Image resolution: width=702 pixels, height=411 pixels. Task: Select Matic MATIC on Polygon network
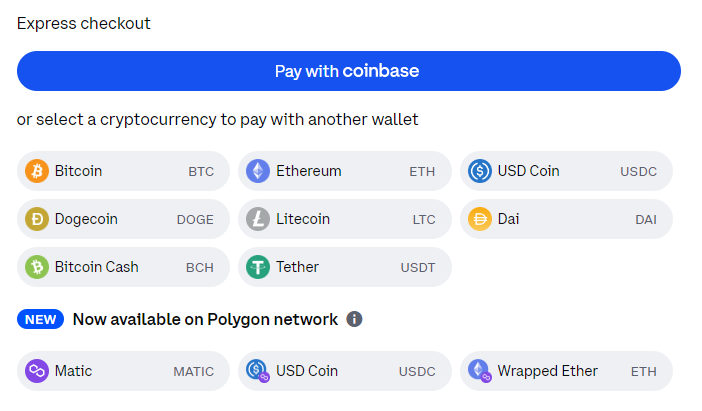123,371
